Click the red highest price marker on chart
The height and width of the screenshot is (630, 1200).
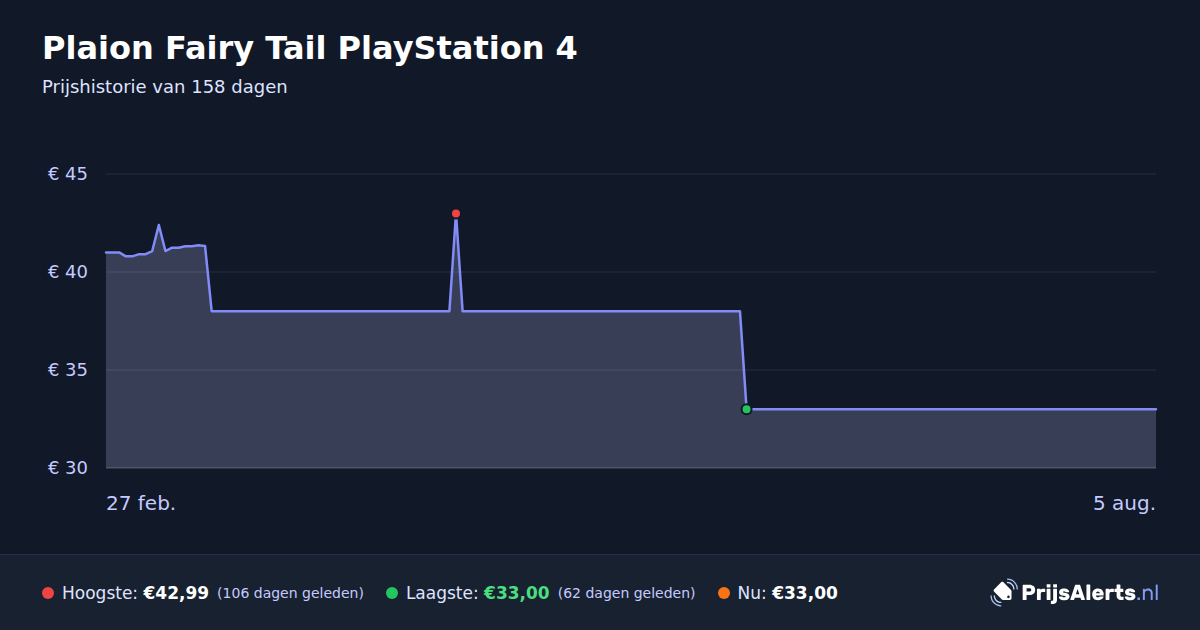click(456, 213)
